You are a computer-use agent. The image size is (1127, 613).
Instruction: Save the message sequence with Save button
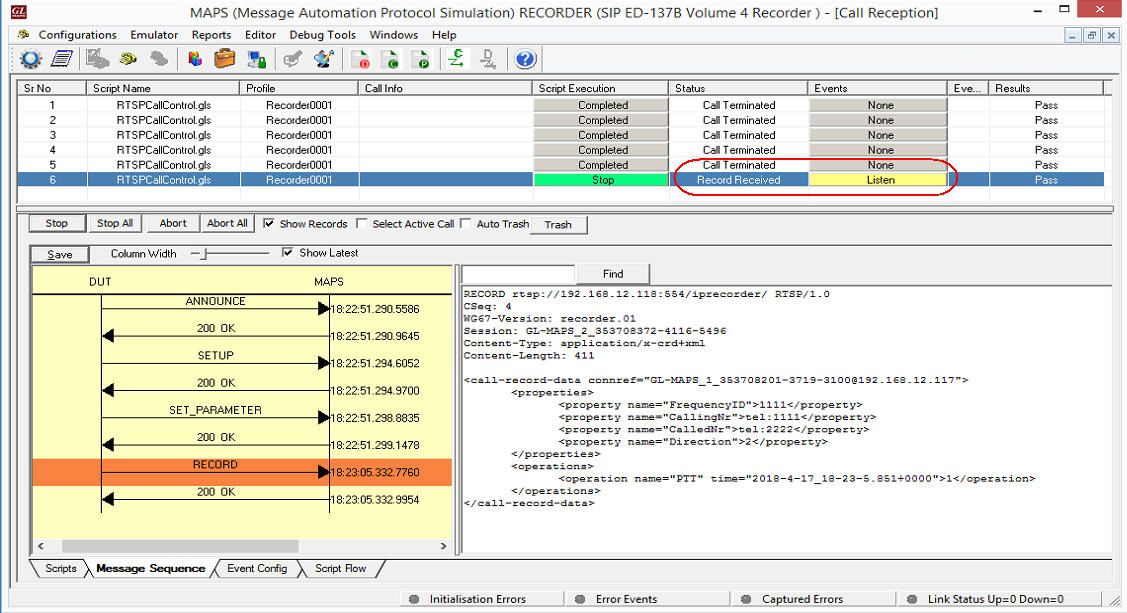(60, 254)
